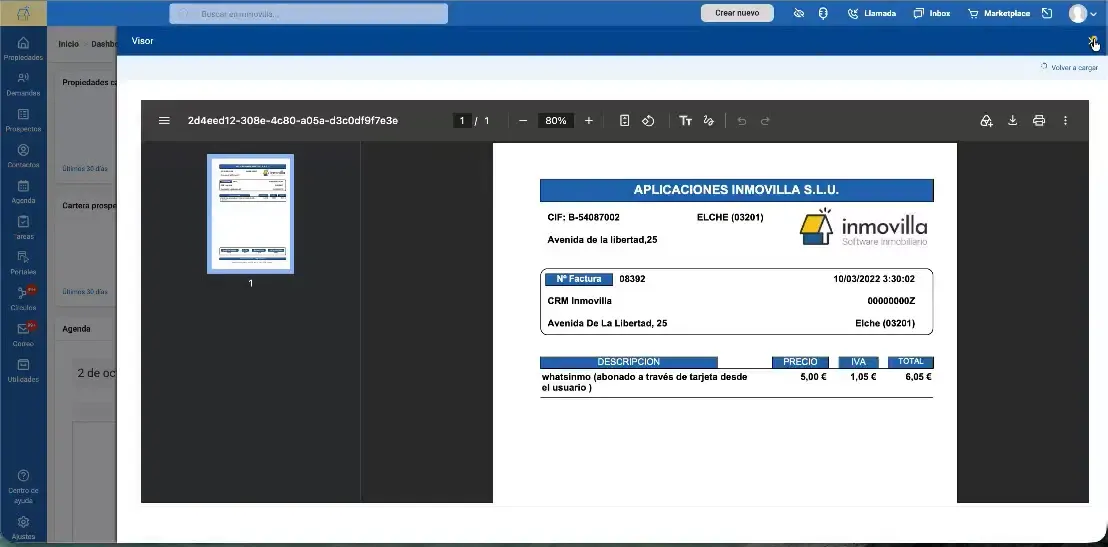Click the save to Drive icon
This screenshot has width=1108, height=547.
pos(986,121)
